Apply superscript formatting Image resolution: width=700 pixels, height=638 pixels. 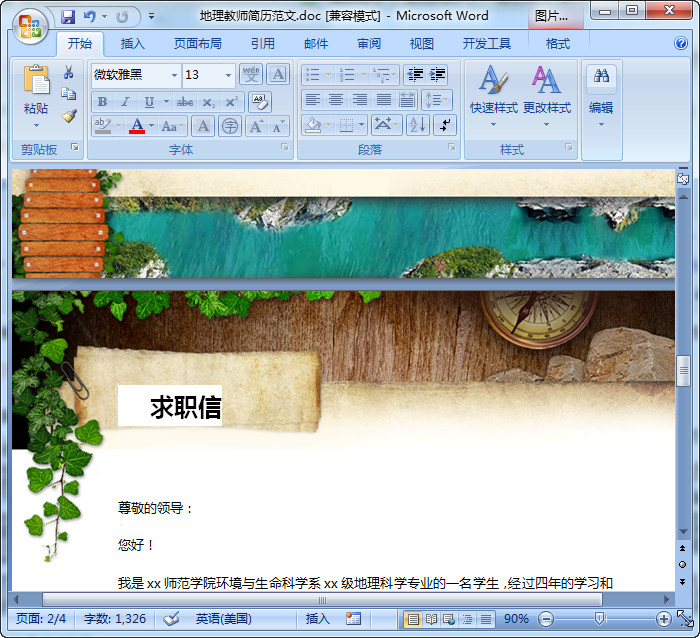pos(231,102)
